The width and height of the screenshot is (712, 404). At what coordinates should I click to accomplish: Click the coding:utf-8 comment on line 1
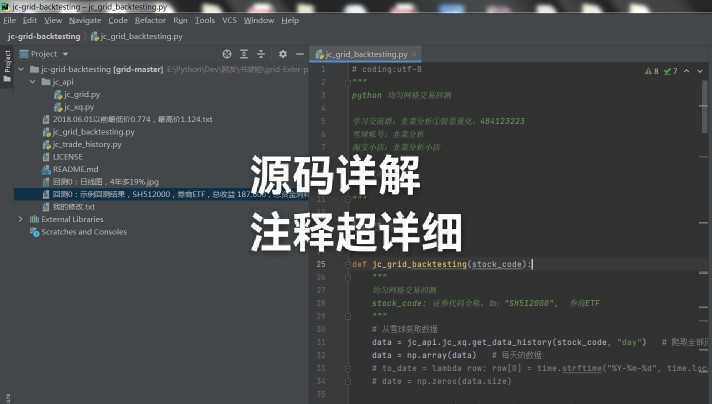pos(387,69)
